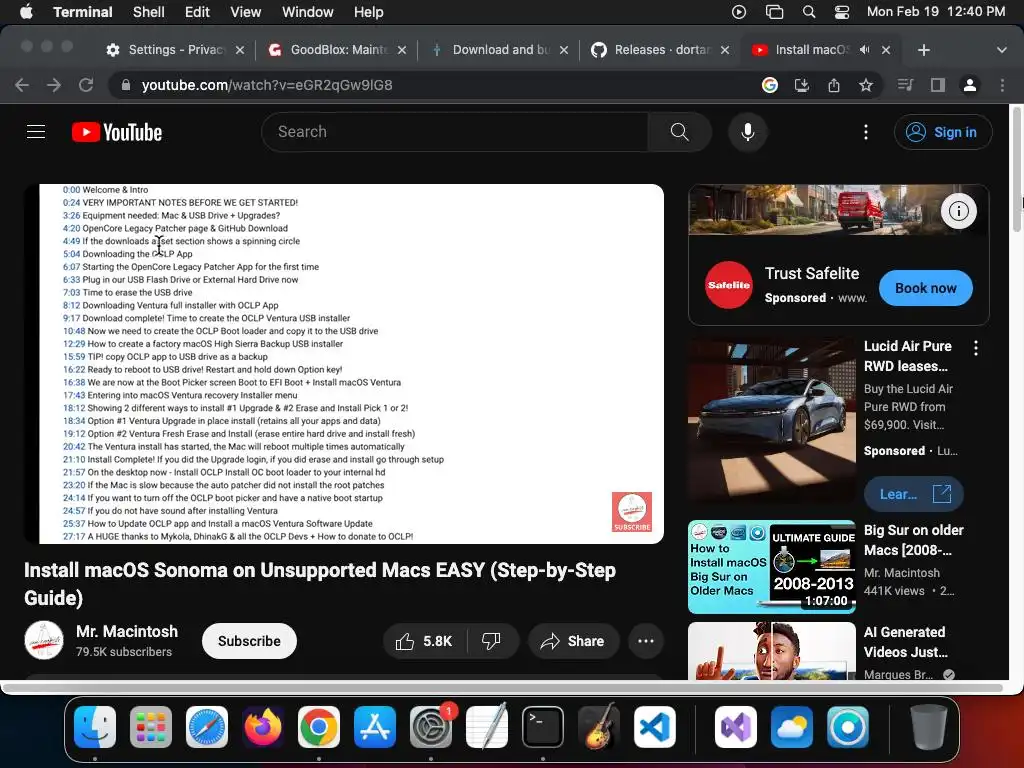Click subscribe watermark in video player
This screenshot has width=1024, height=768.
point(632,511)
